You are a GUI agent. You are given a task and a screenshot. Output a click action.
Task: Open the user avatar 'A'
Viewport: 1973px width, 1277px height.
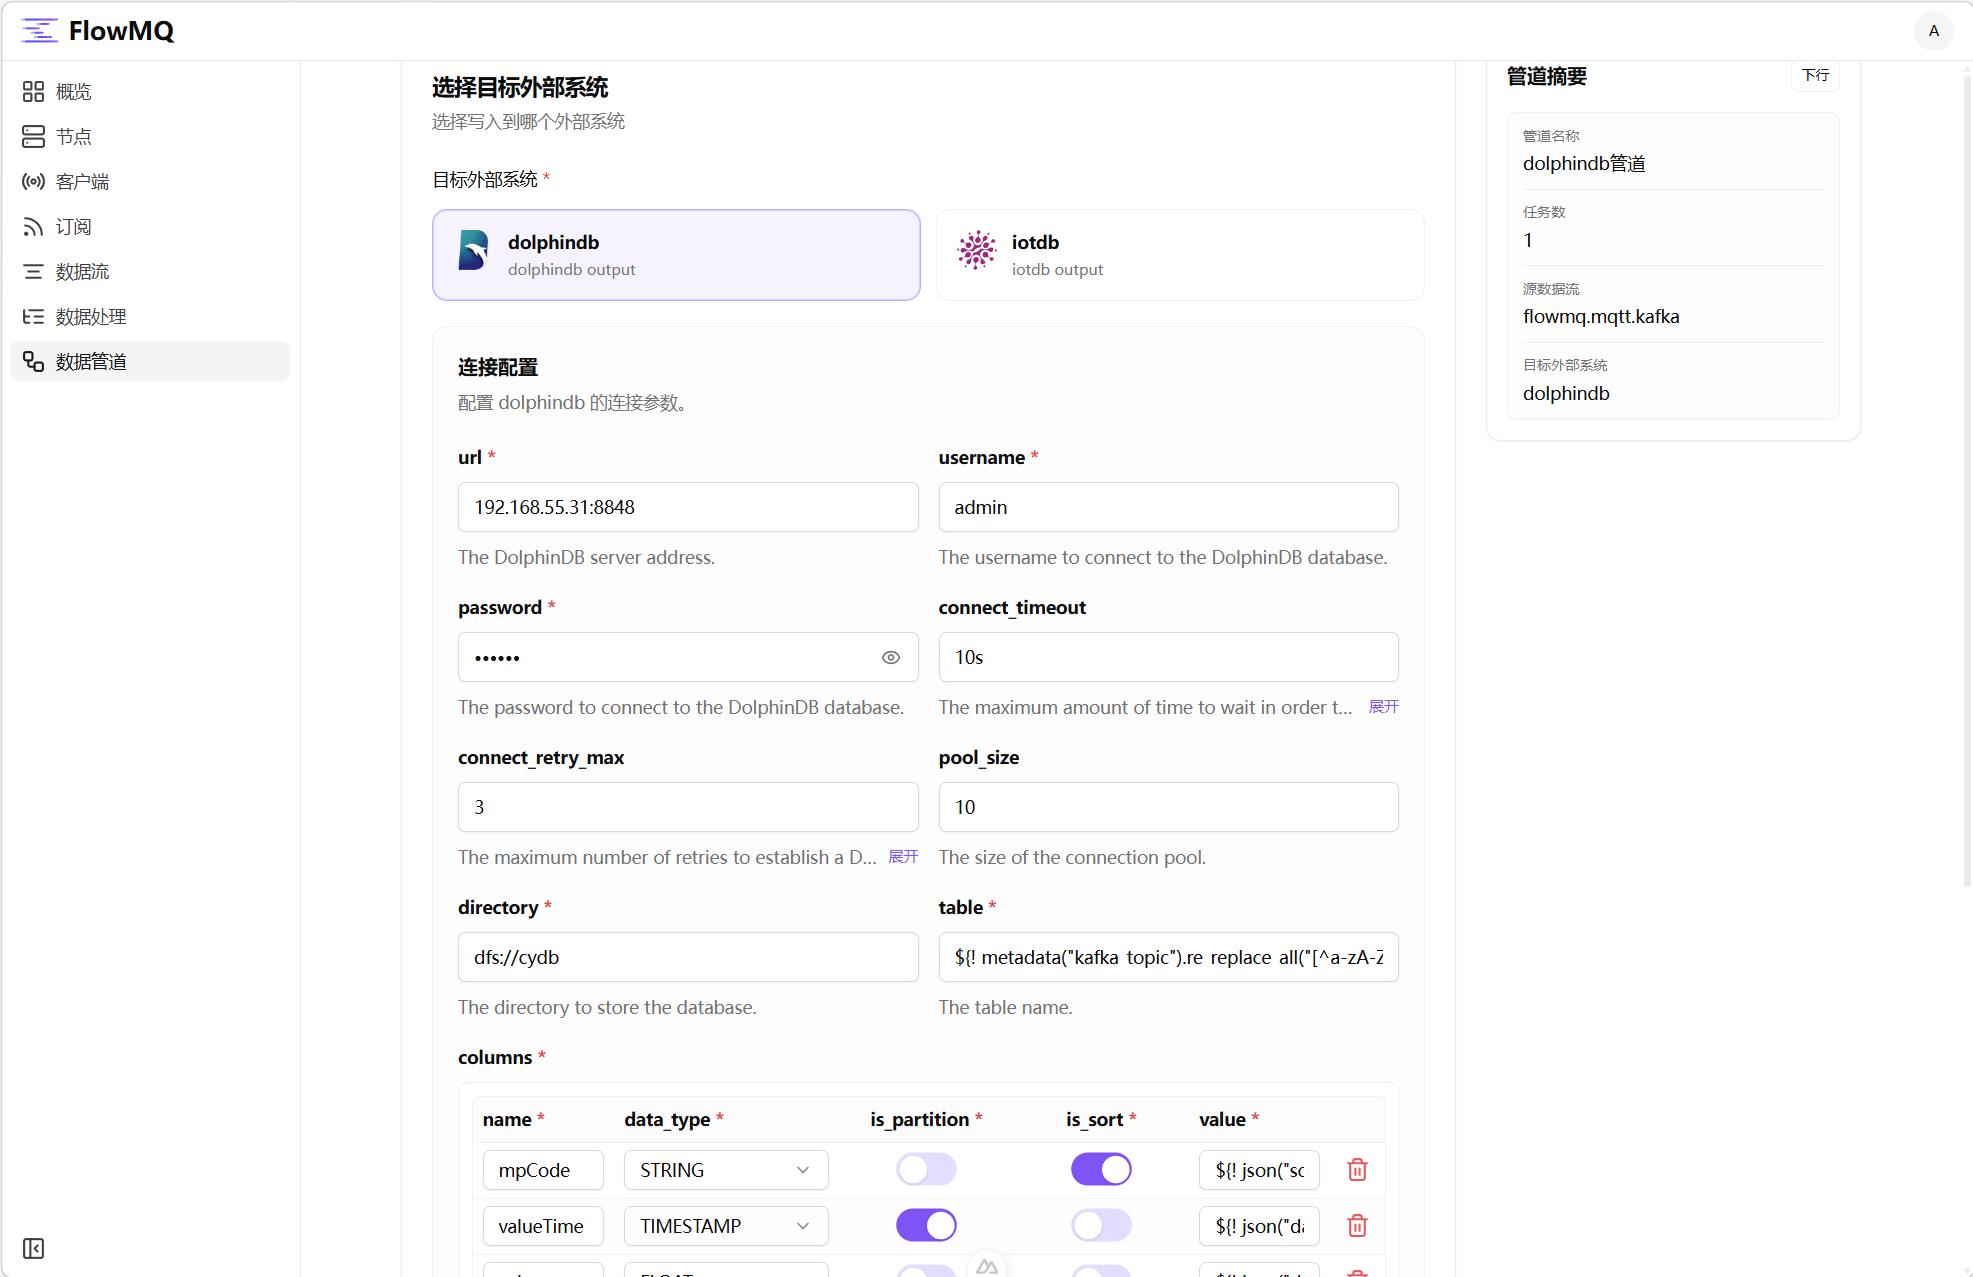[x=1933, y=31]
